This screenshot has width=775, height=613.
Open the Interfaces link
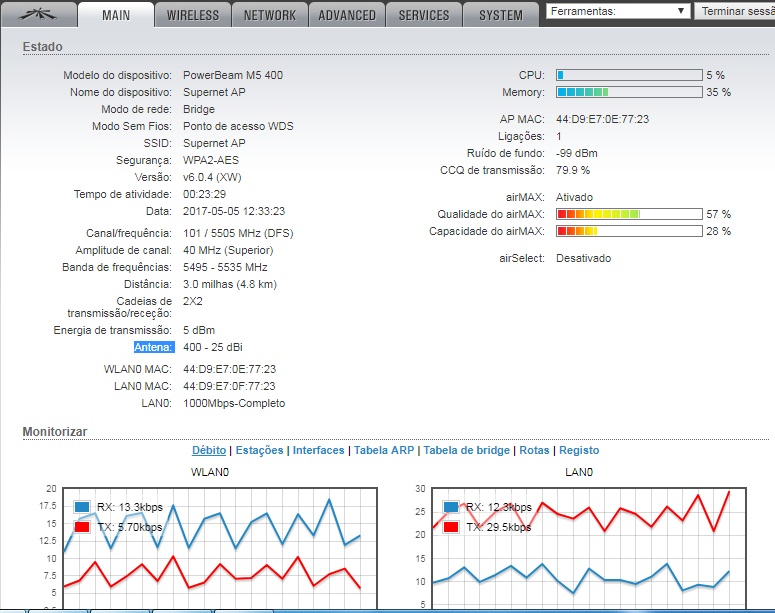click(x=318, y=450)
